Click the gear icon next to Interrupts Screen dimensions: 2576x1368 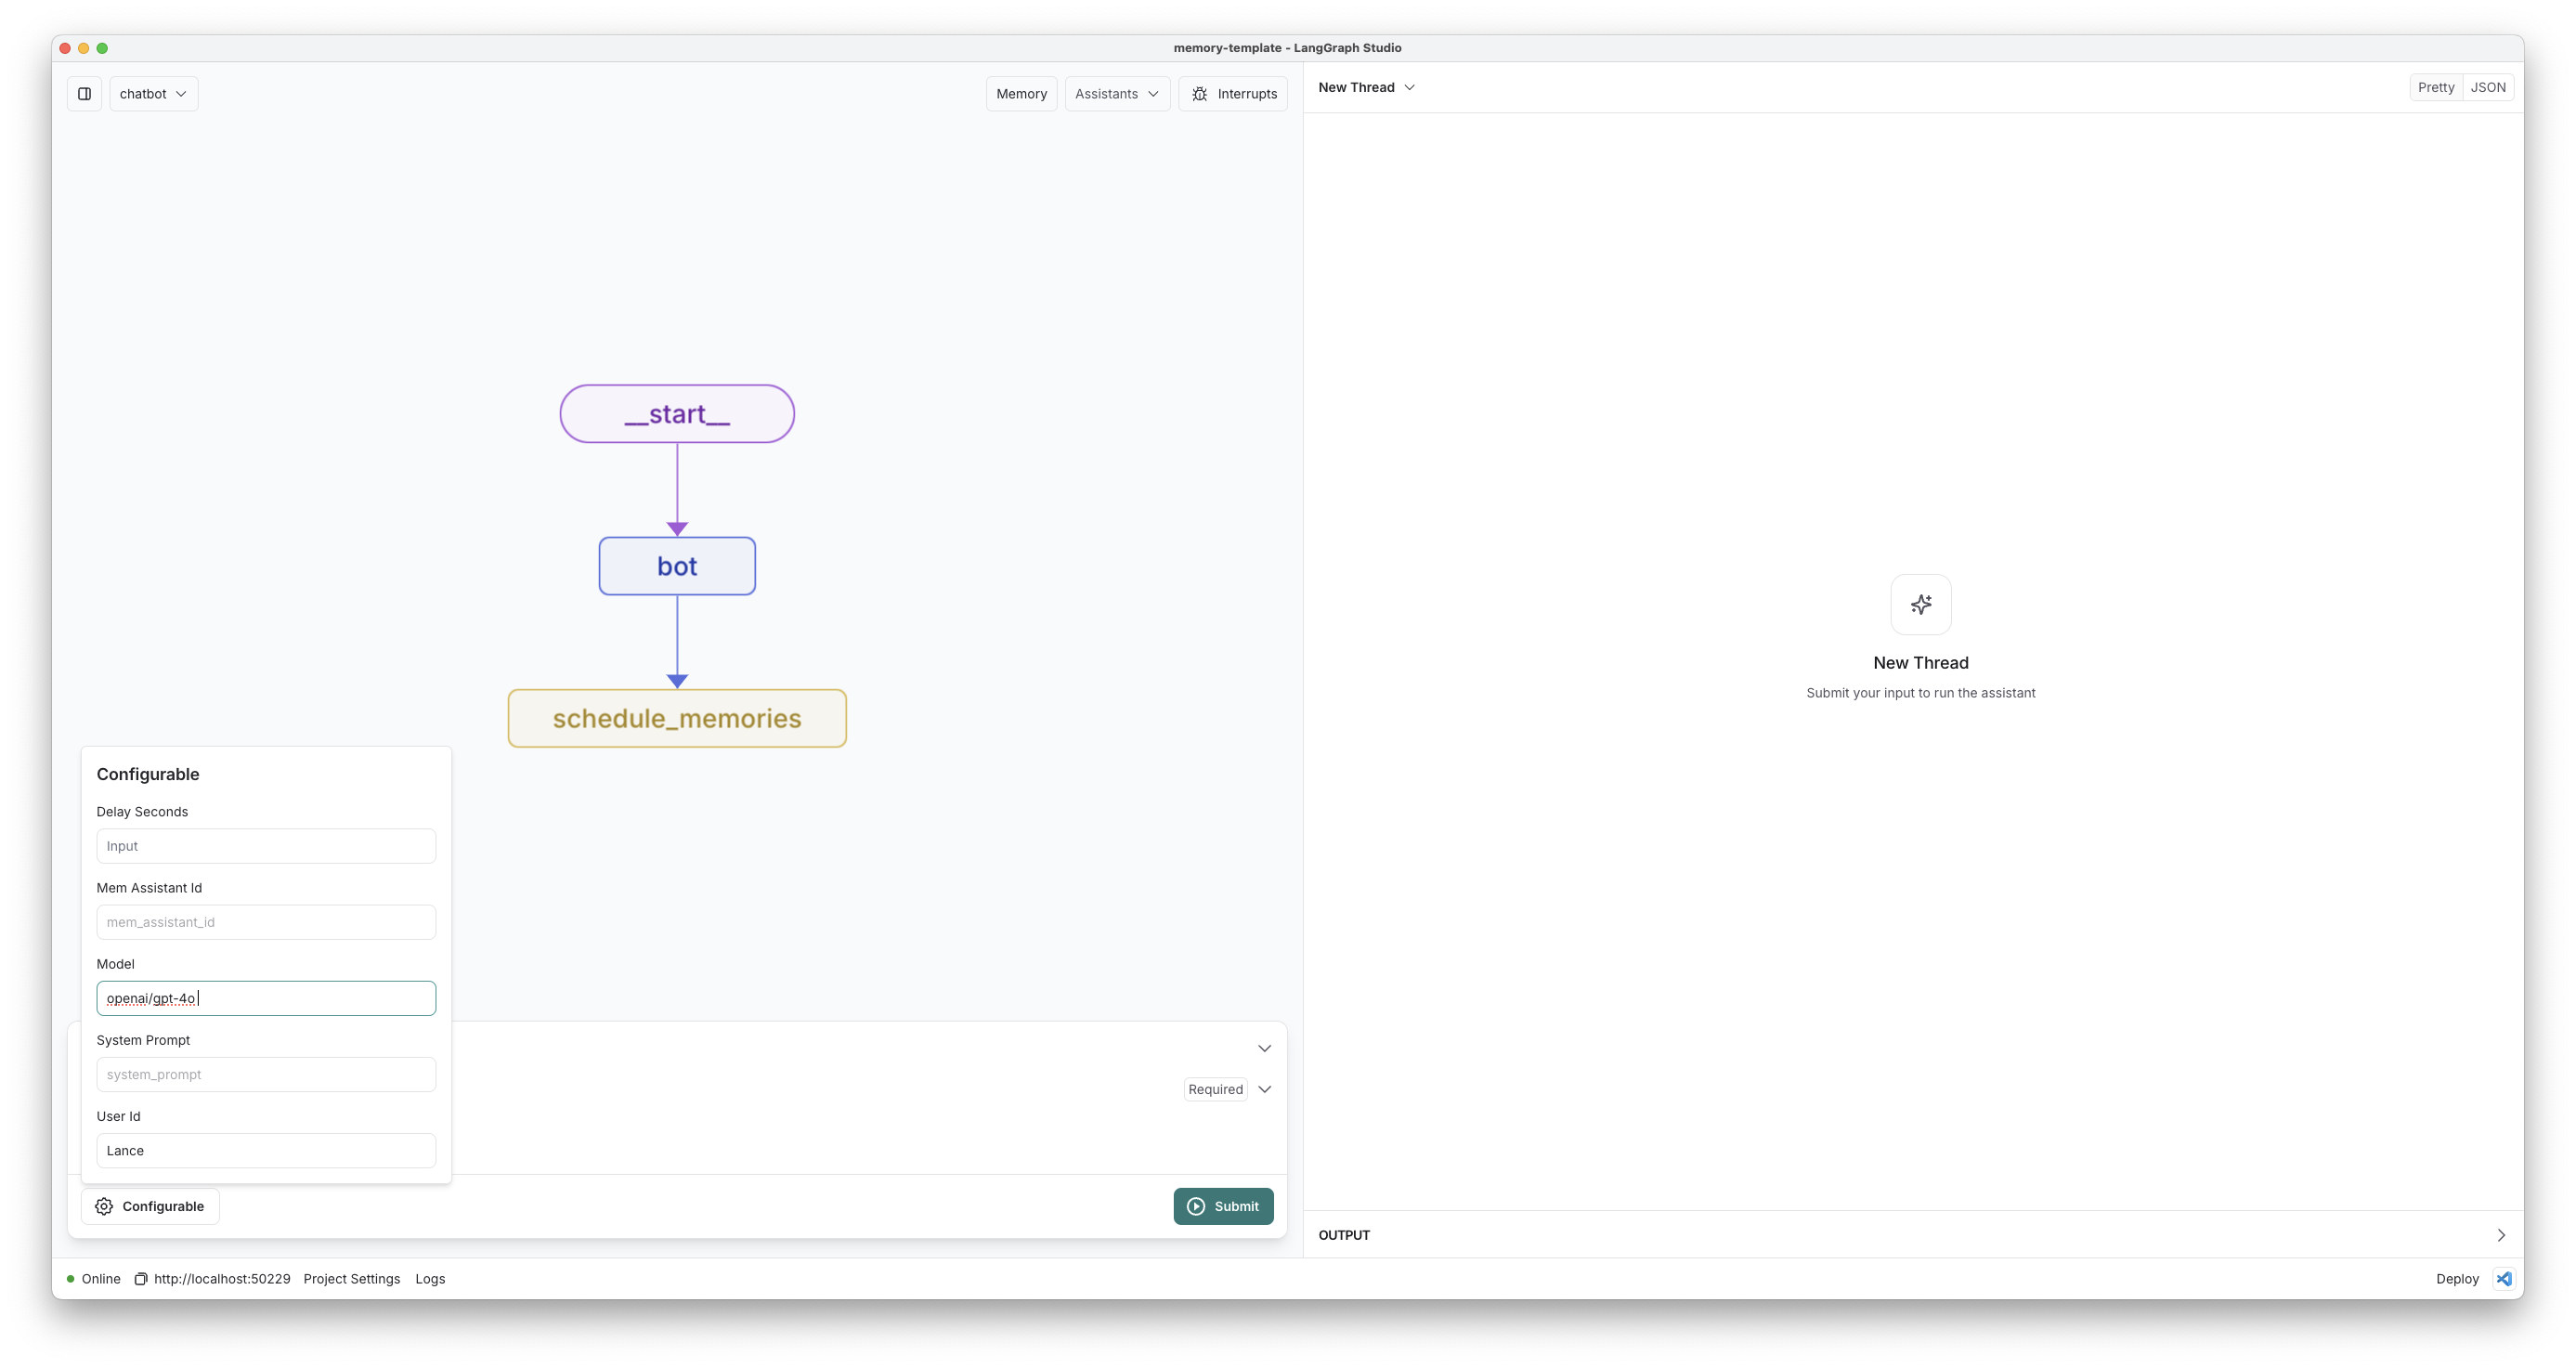coord(1200,94)
